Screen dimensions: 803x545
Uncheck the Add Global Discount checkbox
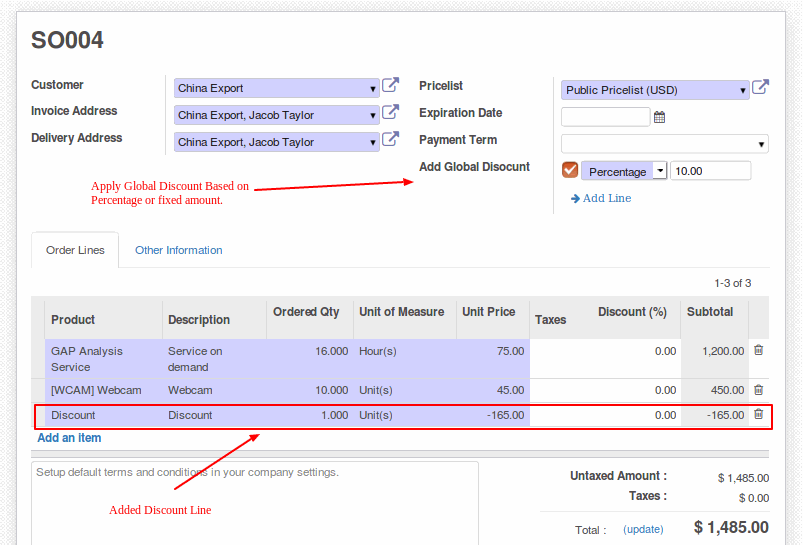(x=570, y=170)
